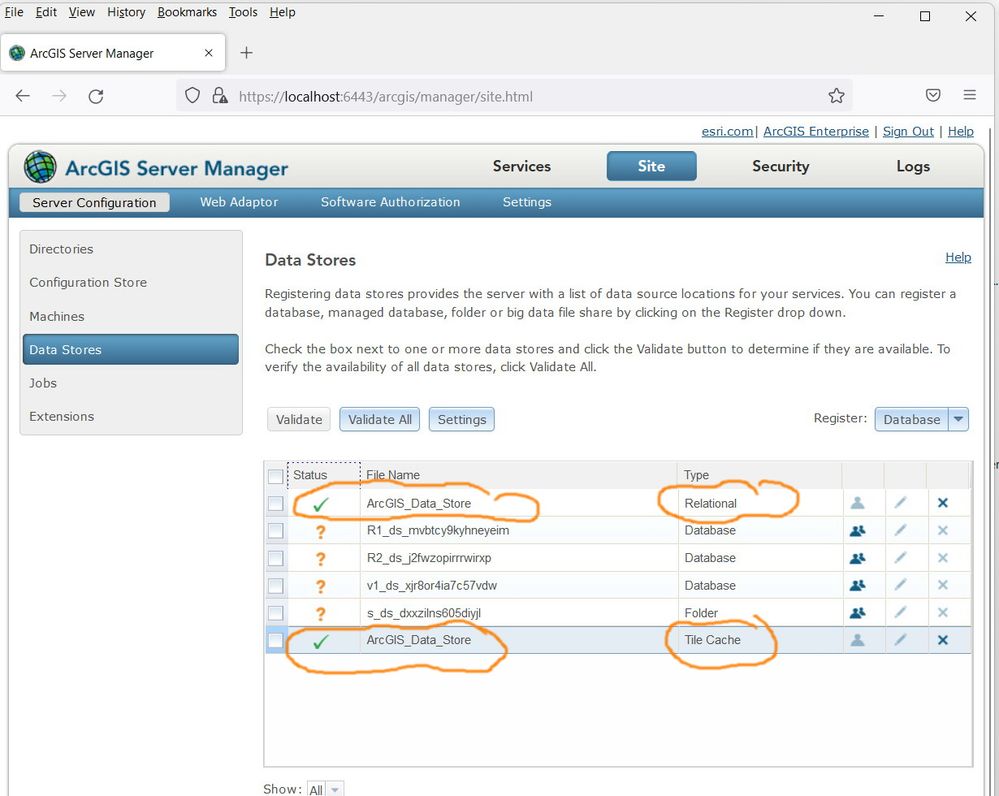Click the sharing icon for R1_ds_mvbtcy9kyhneyeim

(857, 531)
